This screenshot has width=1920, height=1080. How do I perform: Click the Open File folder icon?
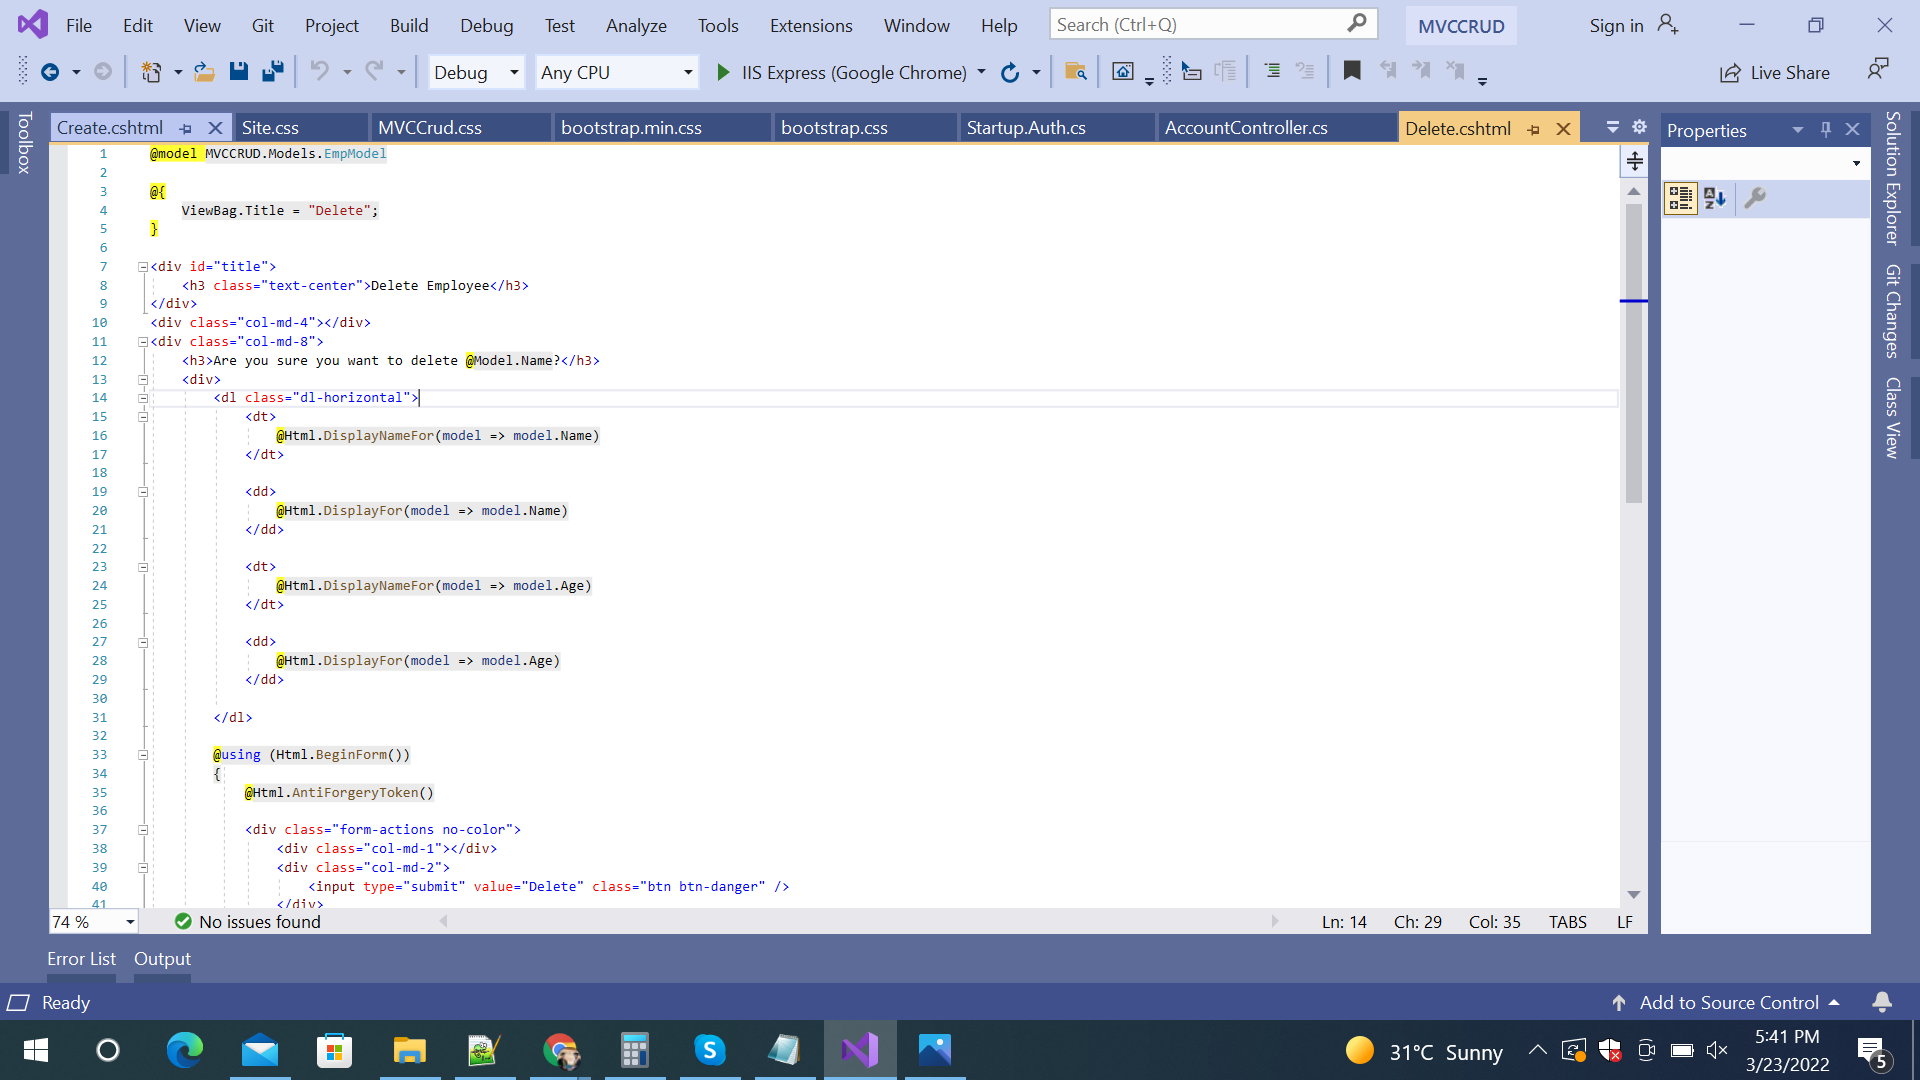(x=204, y=72)
